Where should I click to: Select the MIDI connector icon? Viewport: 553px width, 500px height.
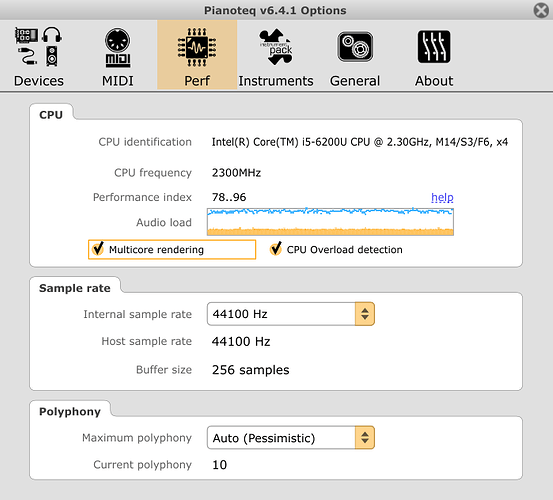pos(117,47)
